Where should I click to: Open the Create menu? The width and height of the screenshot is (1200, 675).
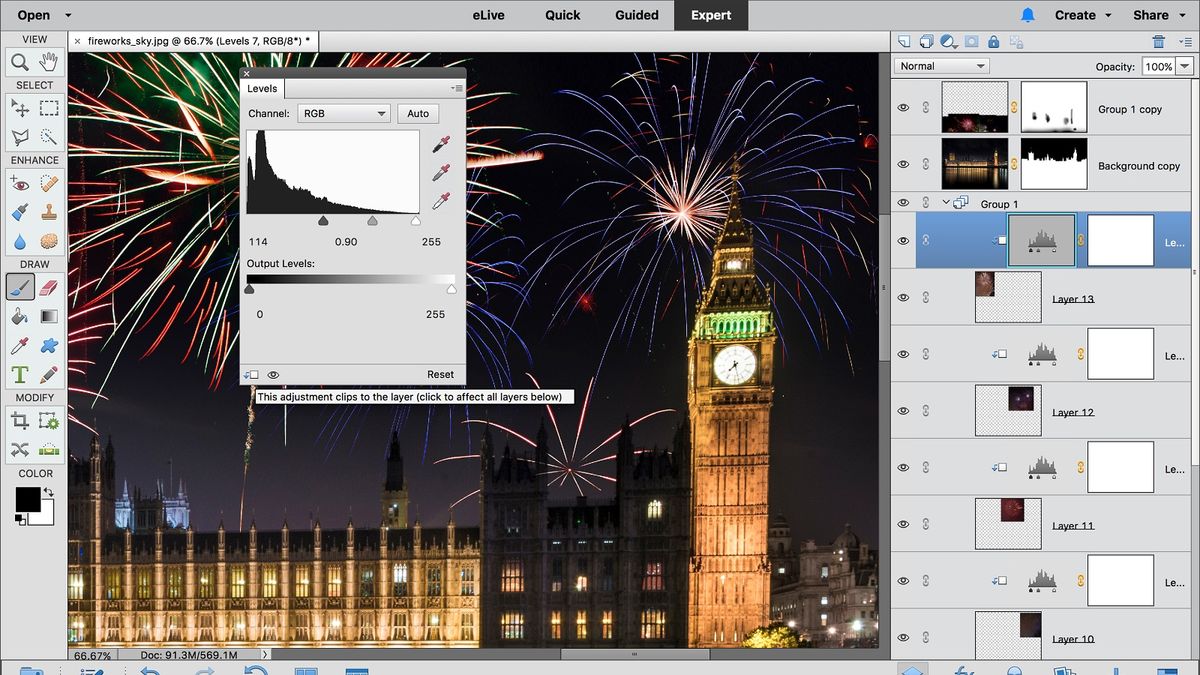pyautogui.click(x=1075, y=15)
